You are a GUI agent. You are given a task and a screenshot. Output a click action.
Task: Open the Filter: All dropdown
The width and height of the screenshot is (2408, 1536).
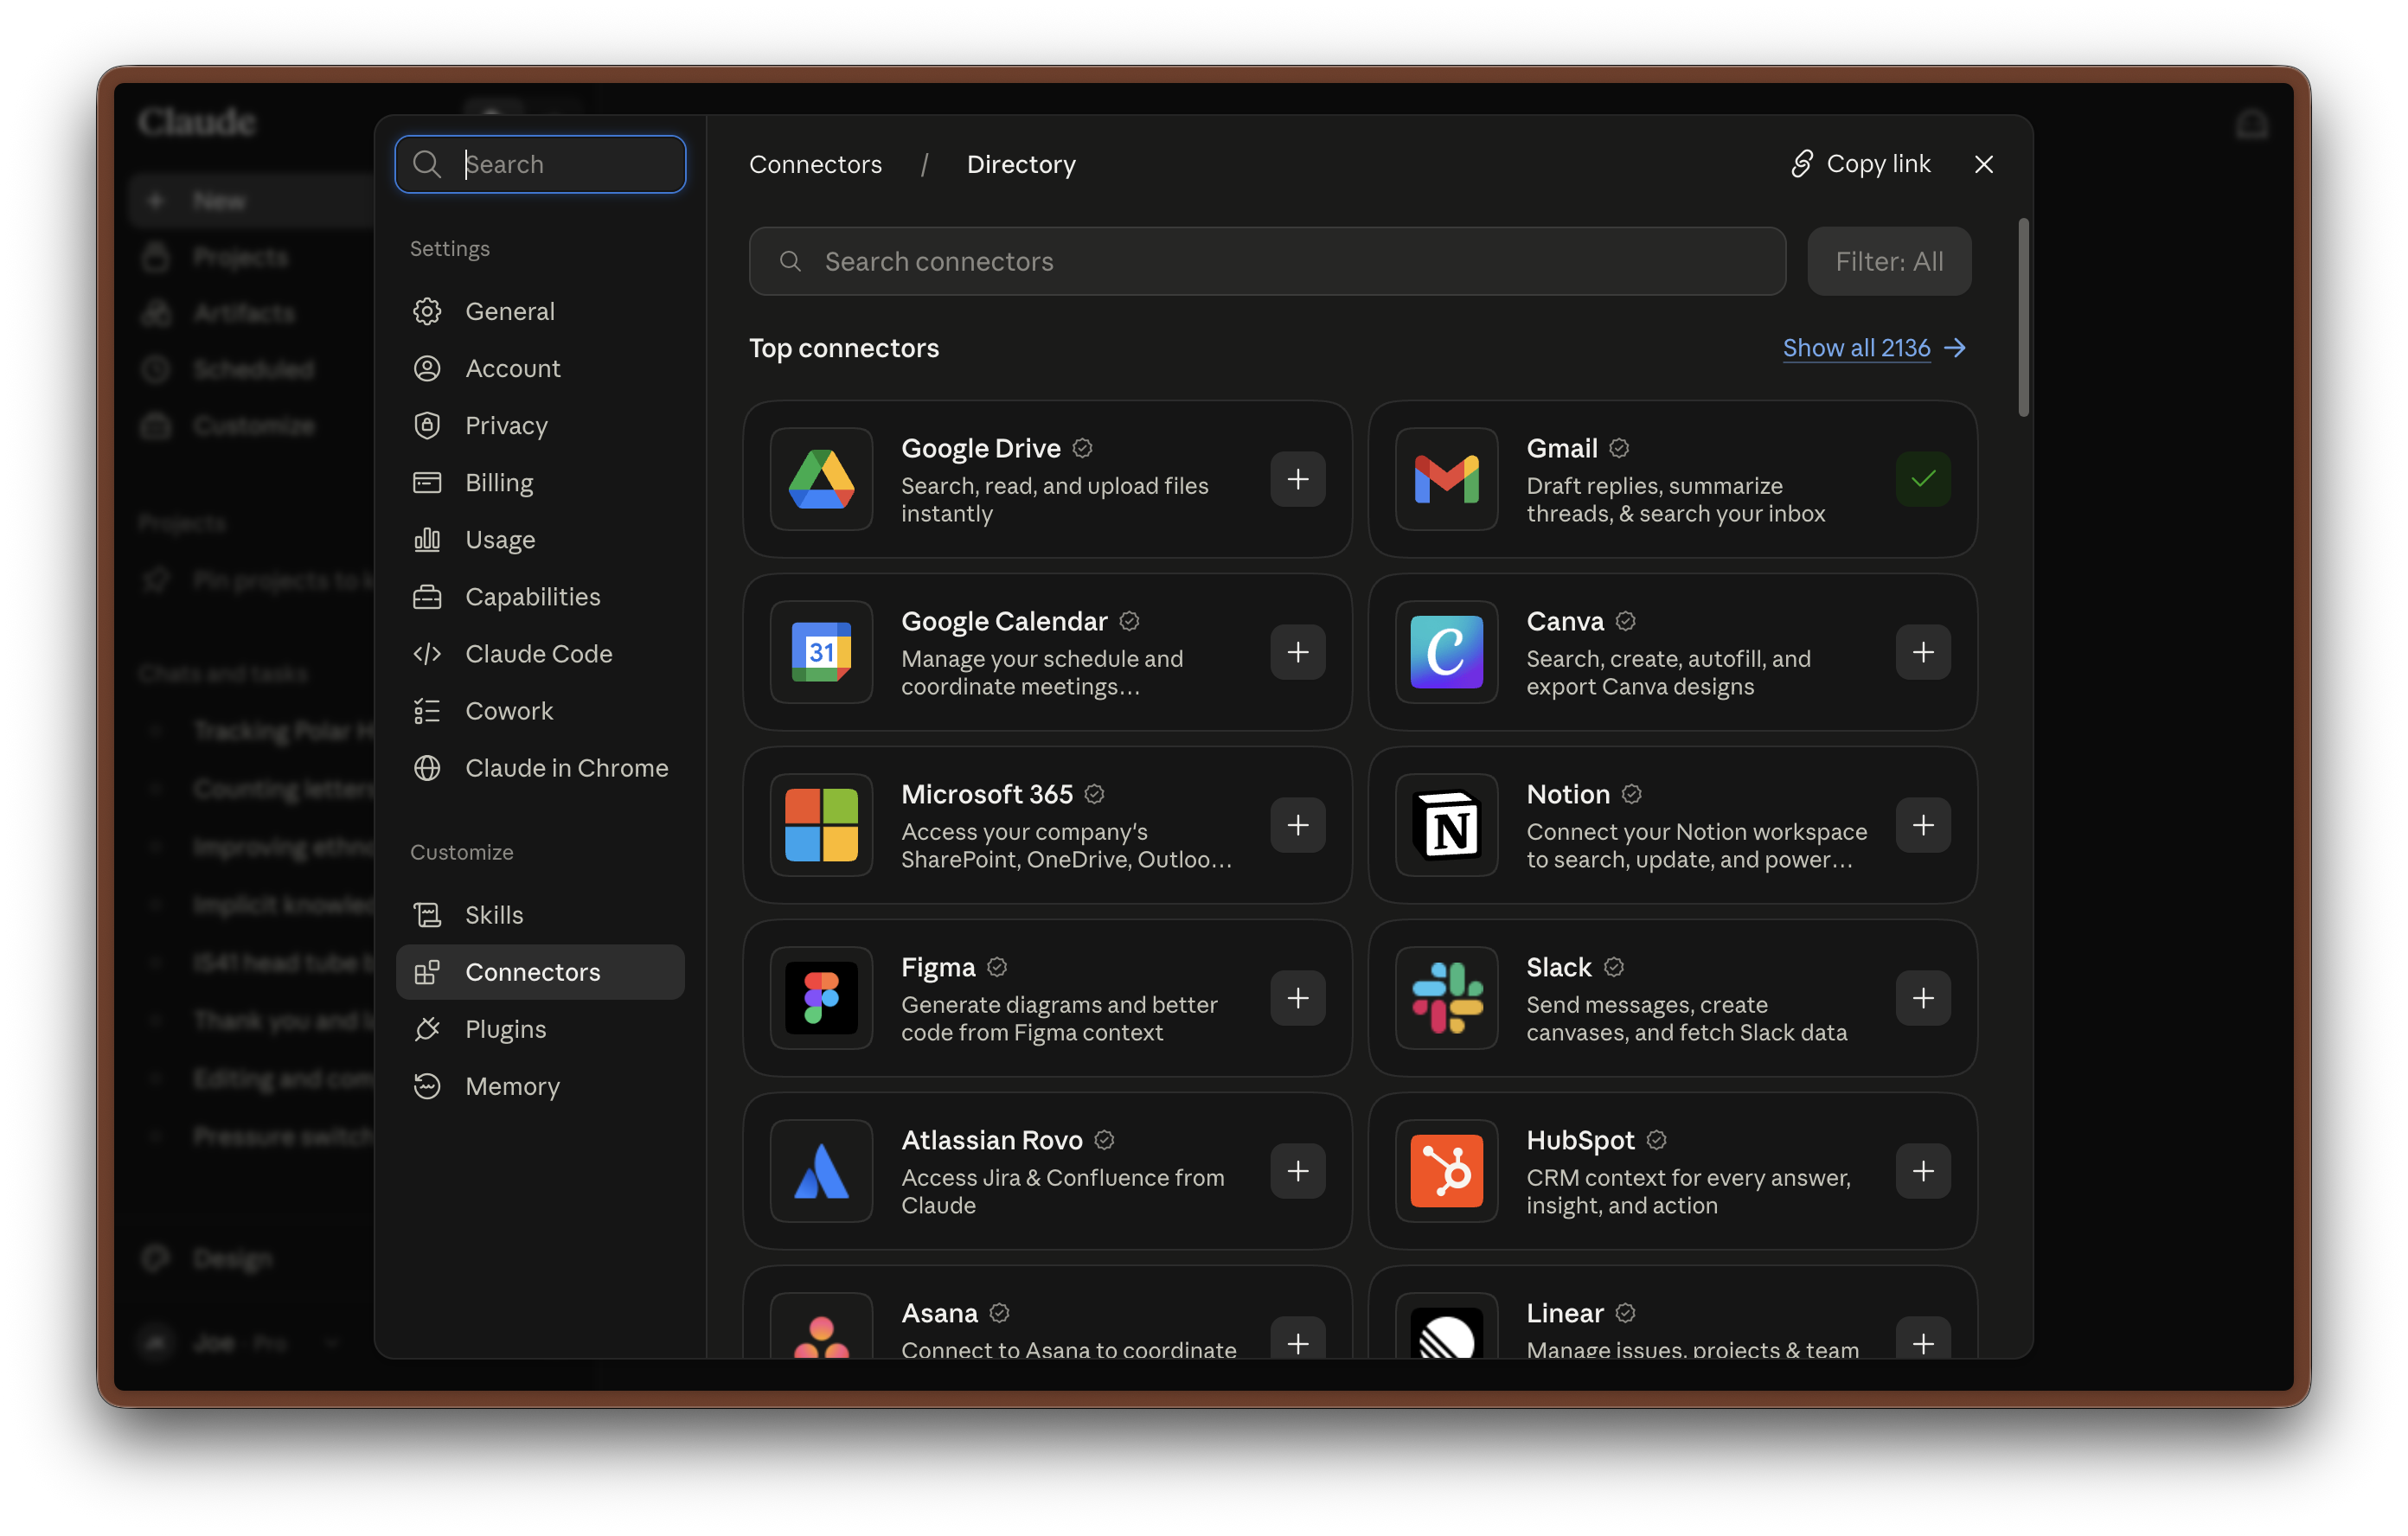point(1888,261)
